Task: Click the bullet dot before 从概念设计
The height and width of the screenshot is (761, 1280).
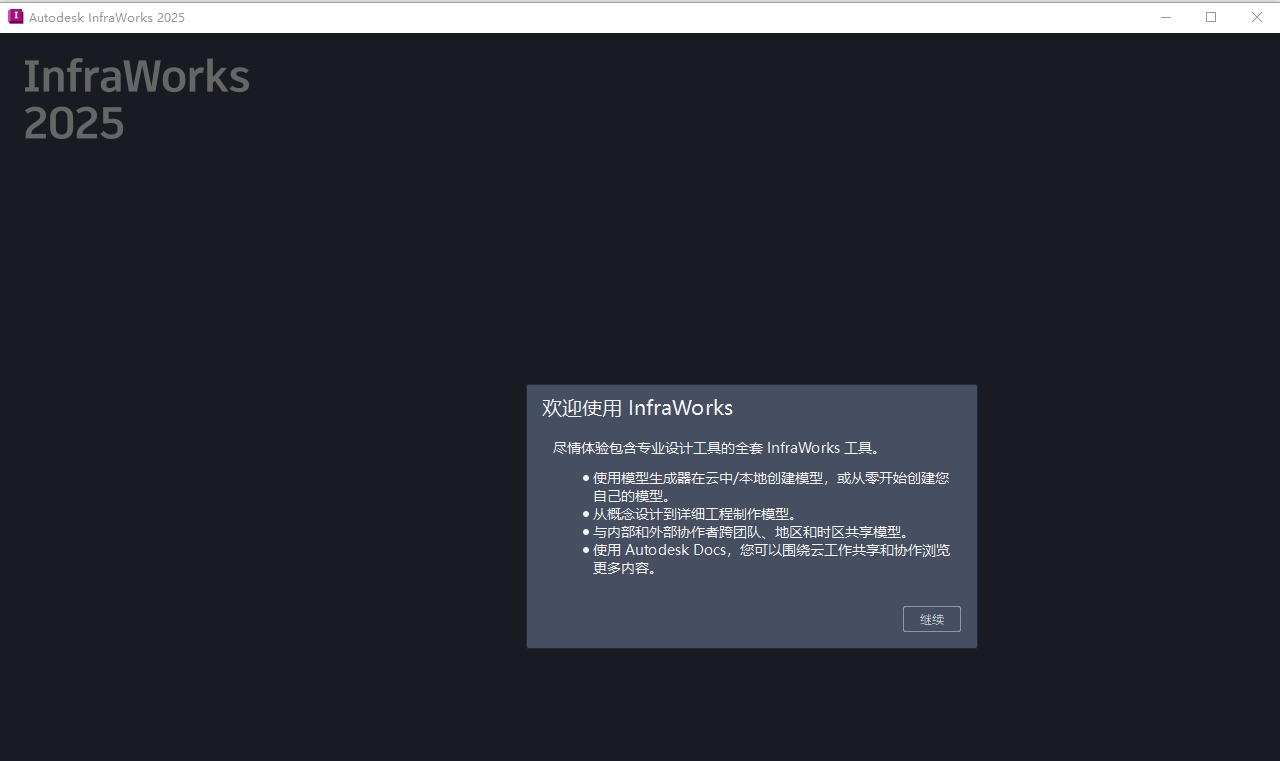Action: coord(586,514)
